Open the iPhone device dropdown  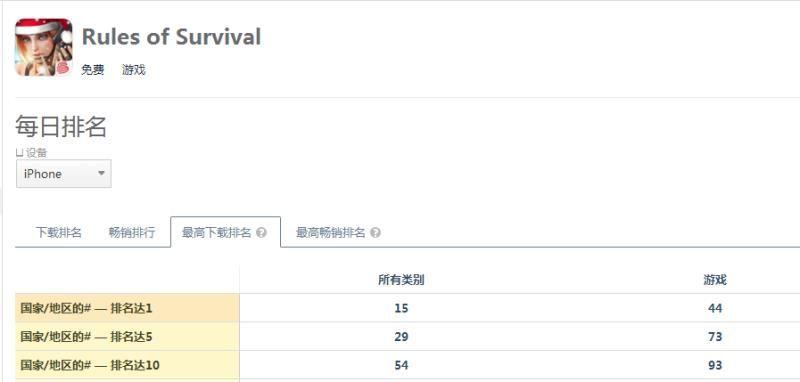[64, 173]
